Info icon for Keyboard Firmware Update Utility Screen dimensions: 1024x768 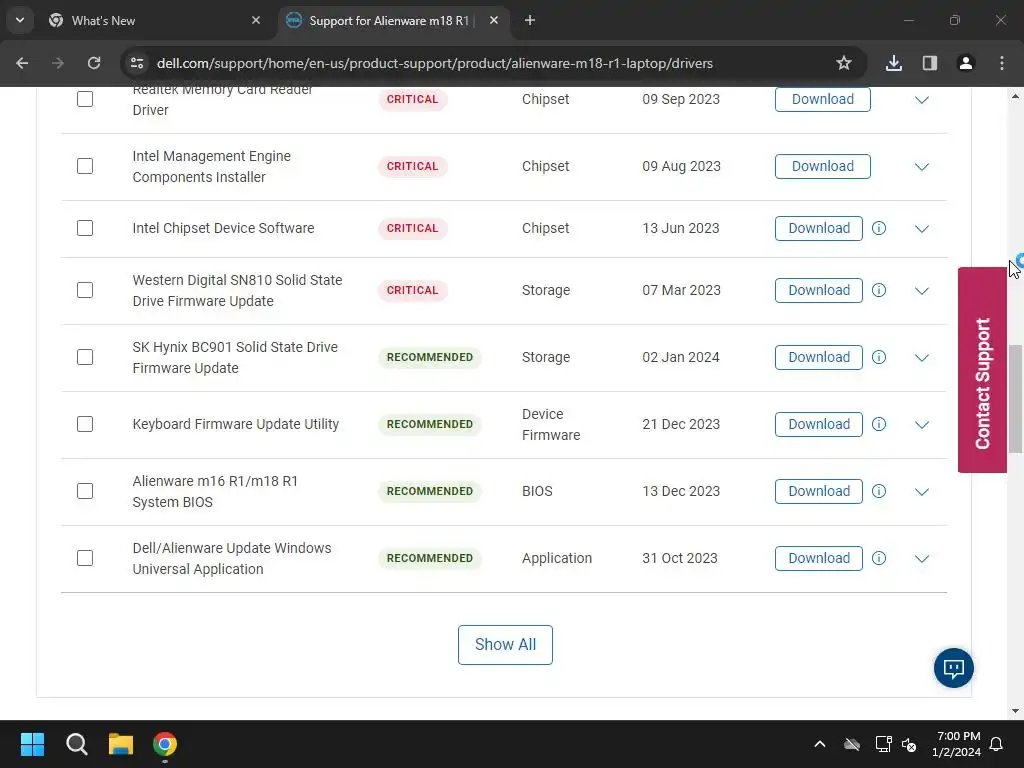coord(879,424)
